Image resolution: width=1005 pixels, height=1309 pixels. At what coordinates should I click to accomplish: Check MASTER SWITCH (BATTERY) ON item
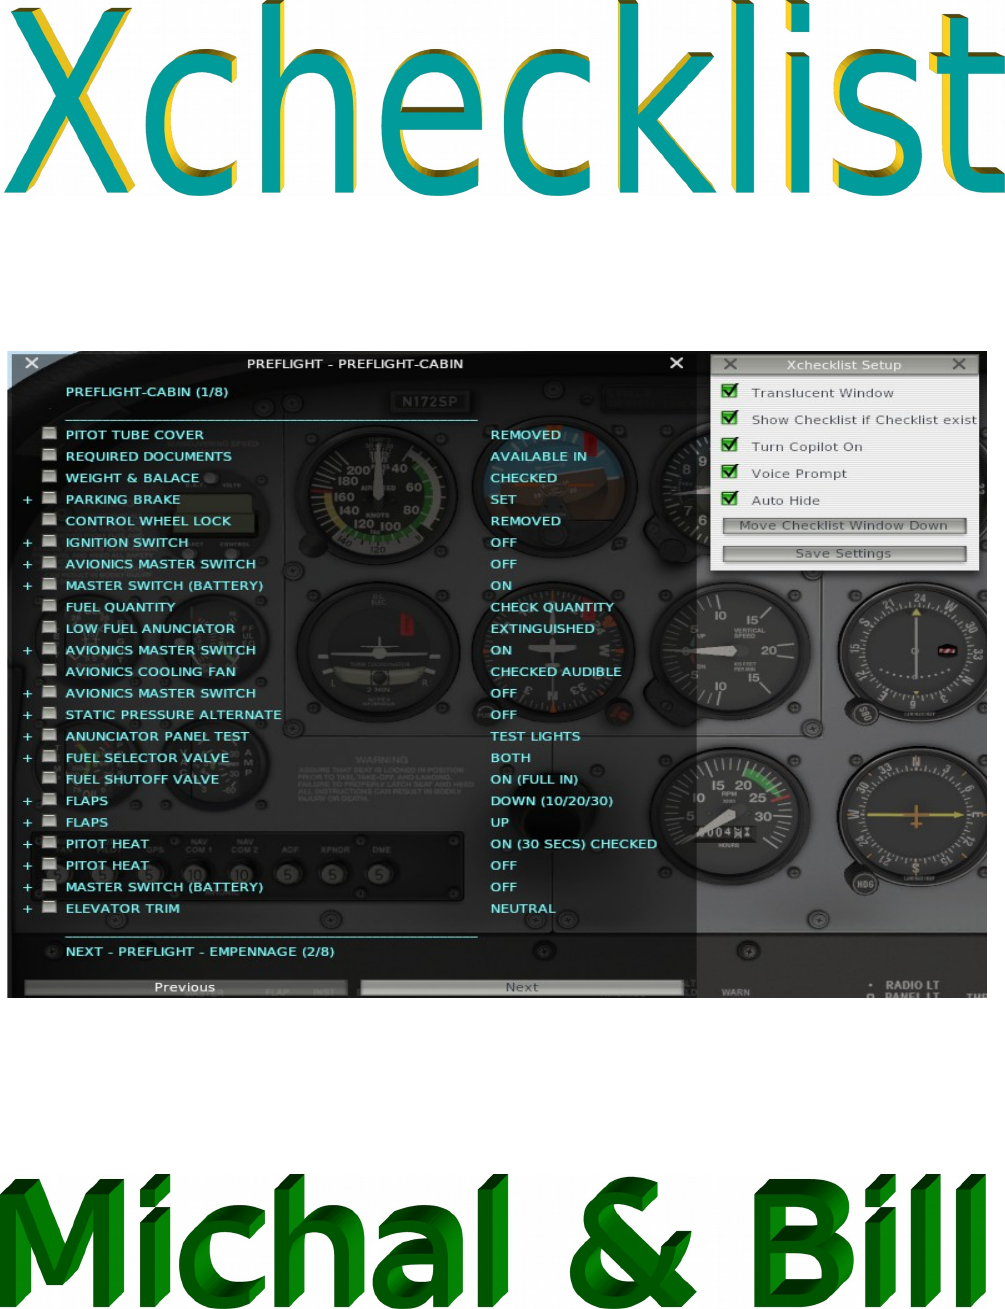point(49,584)
